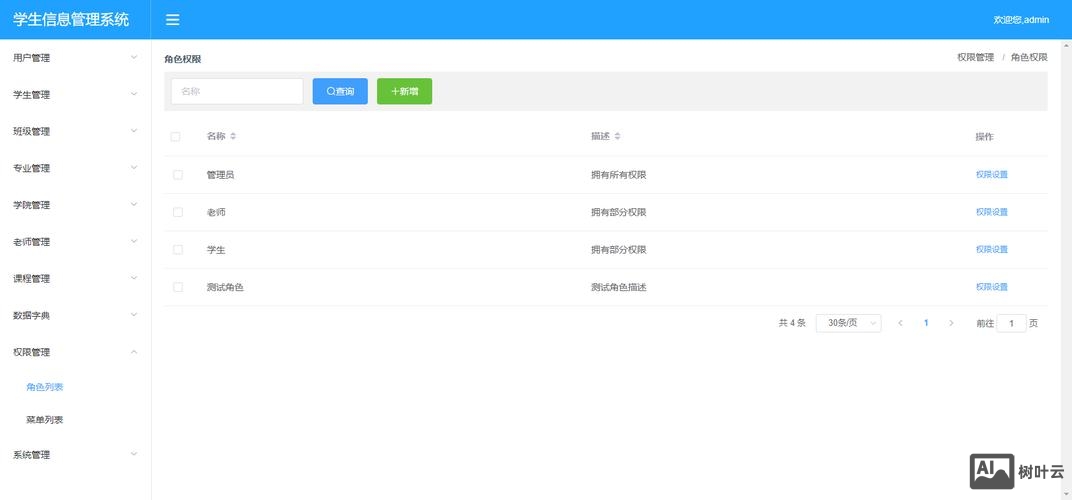
Task: Collapse the 权限管理 sidebar menu
Action: point(75,352)
